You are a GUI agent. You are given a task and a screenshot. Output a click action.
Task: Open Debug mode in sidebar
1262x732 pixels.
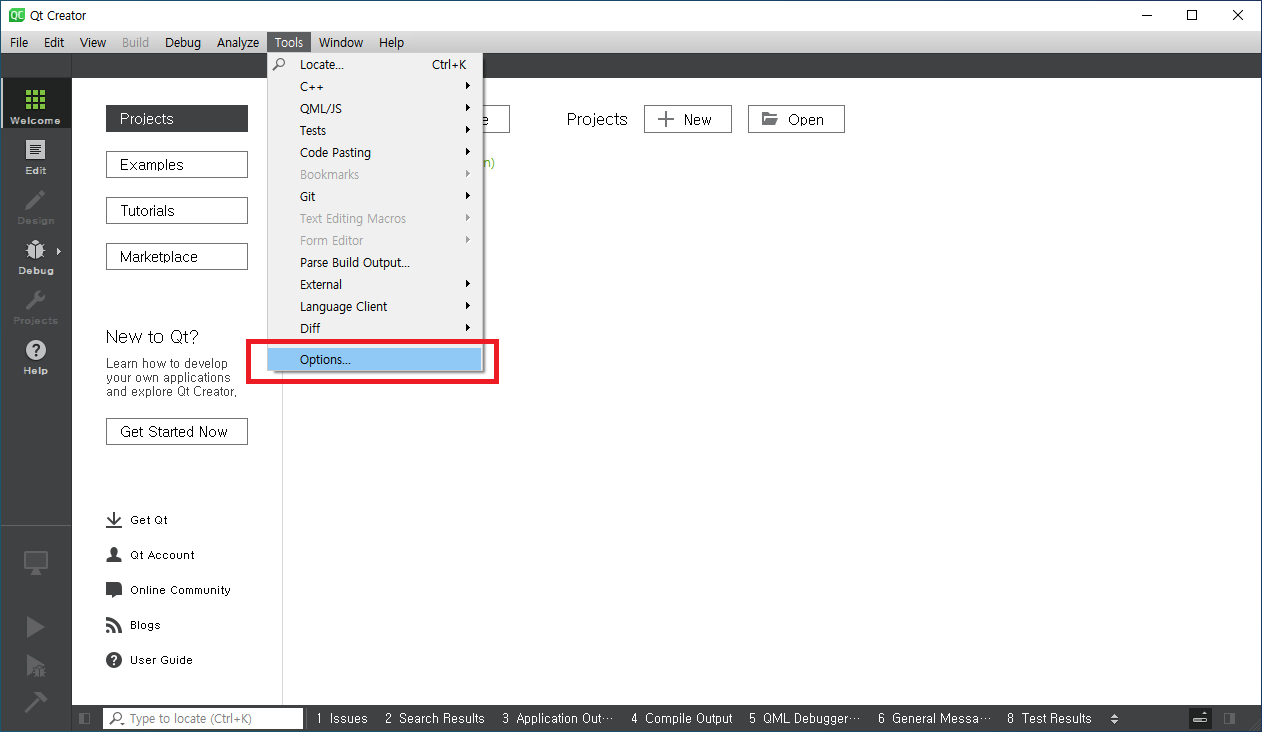[36, 255]
